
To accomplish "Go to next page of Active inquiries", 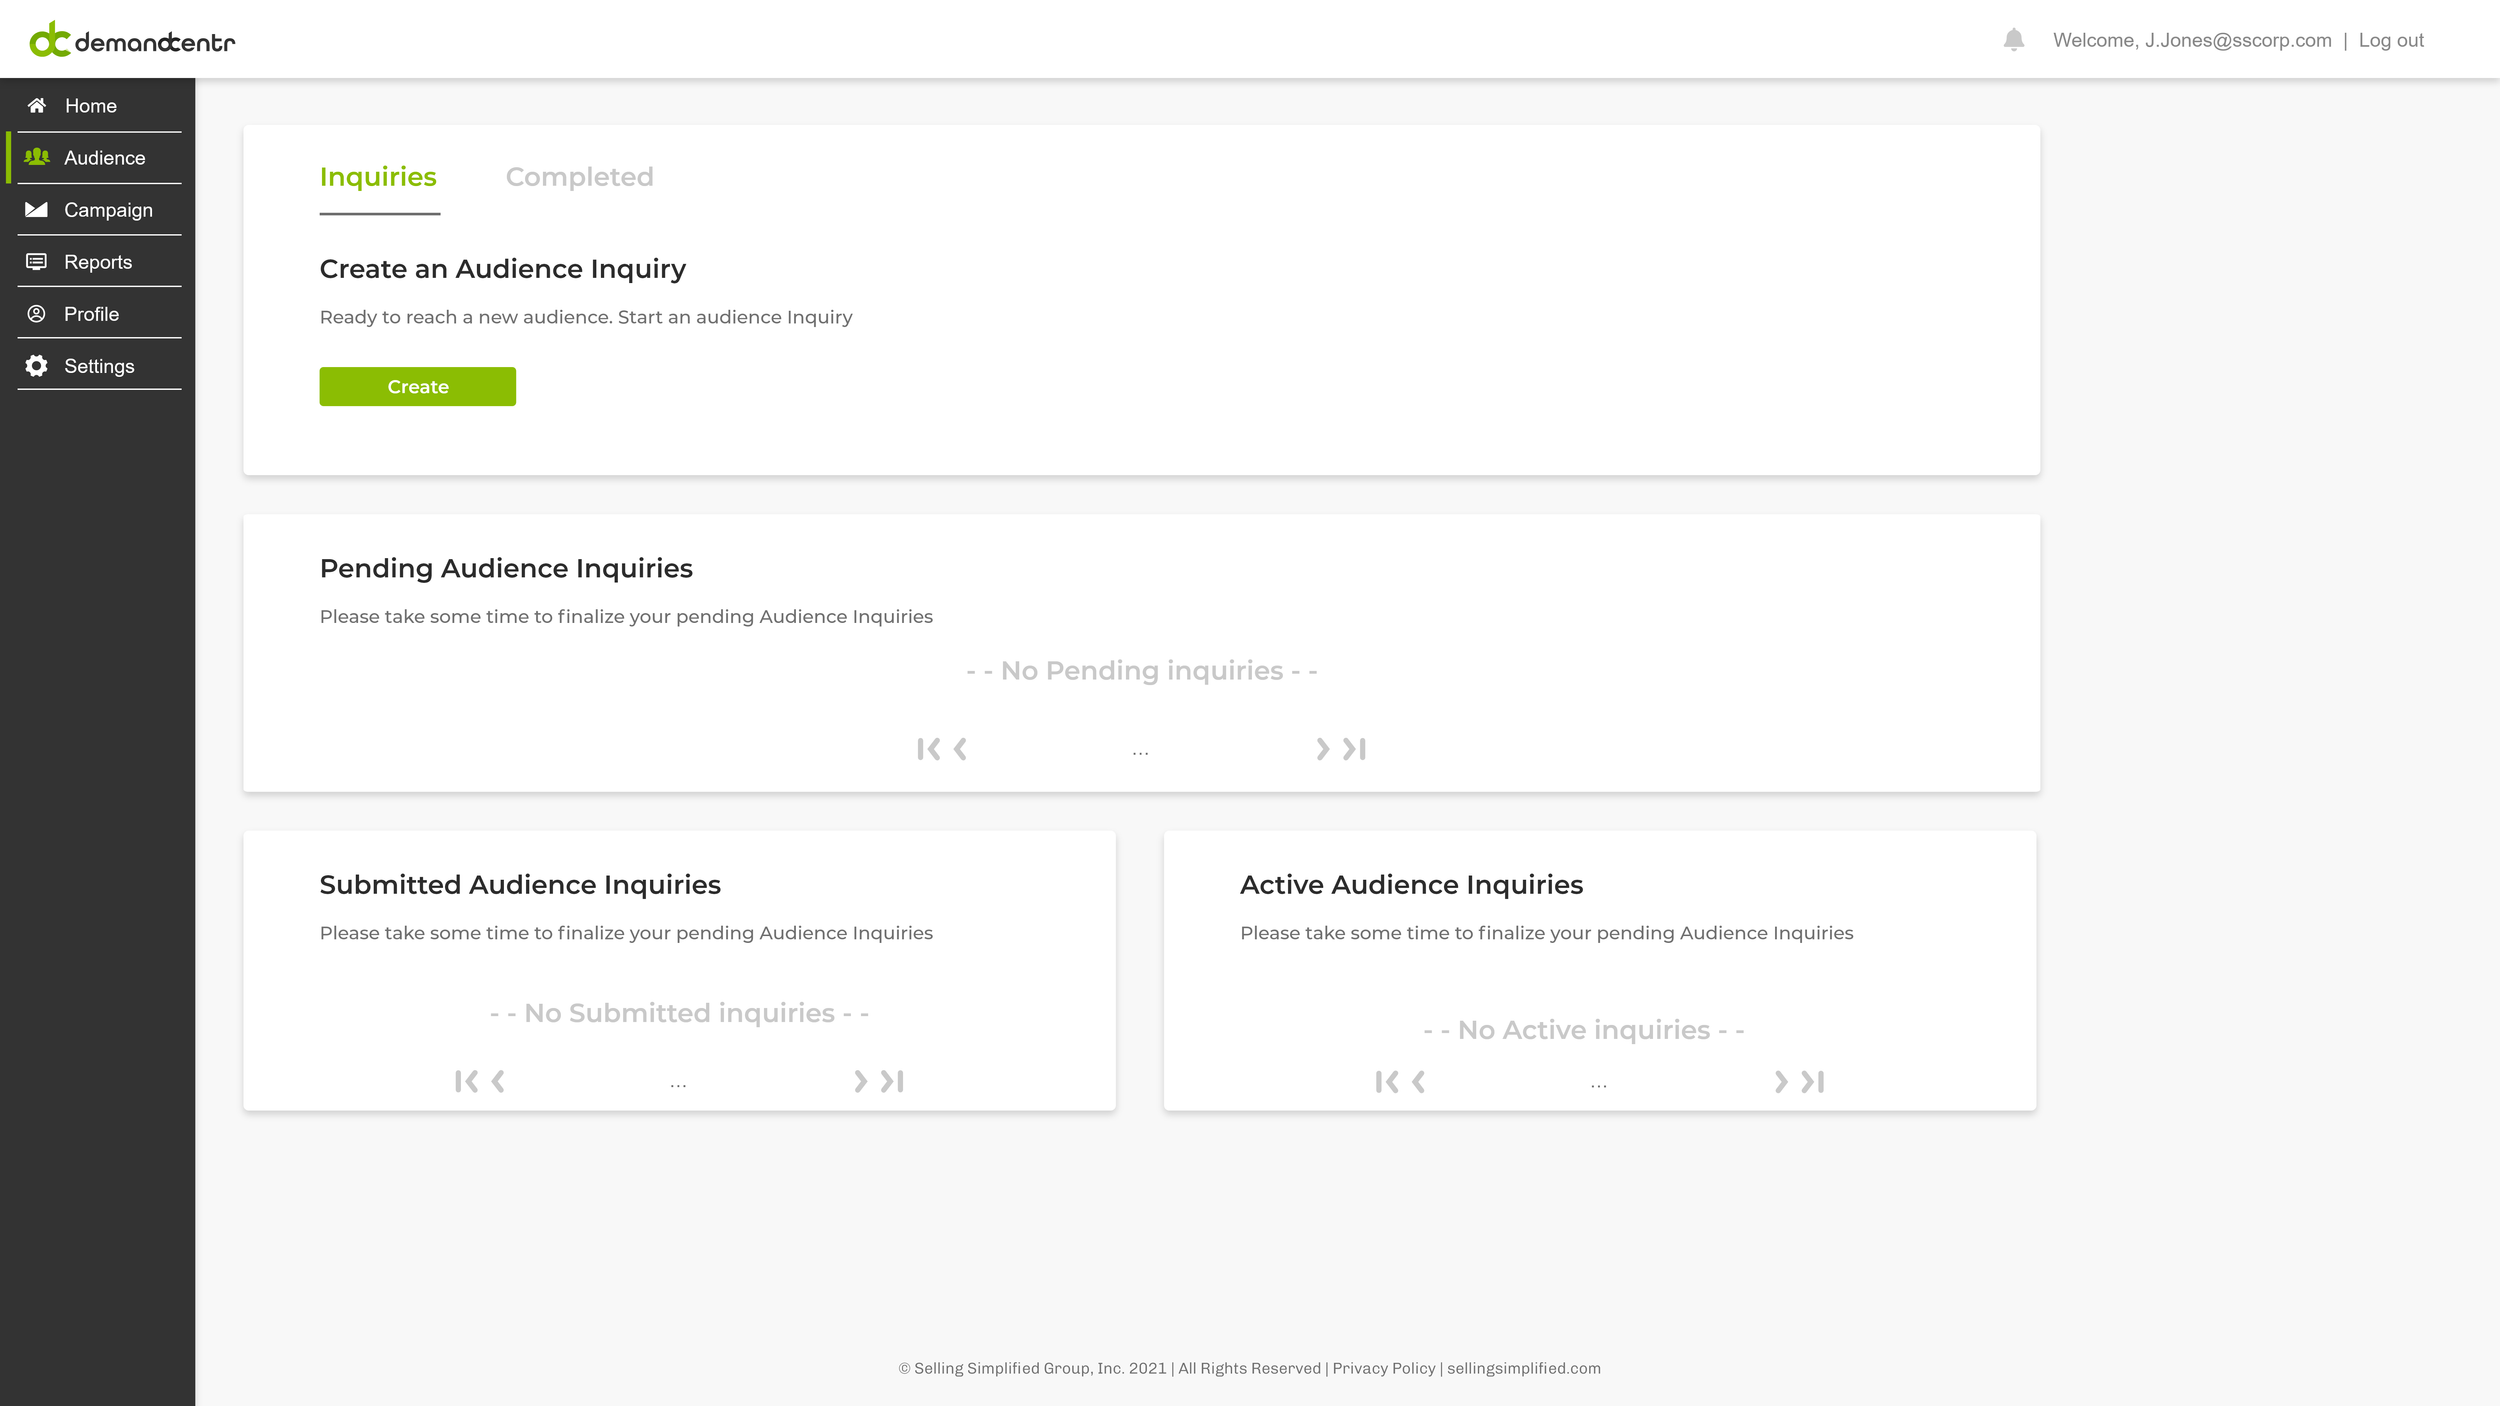I will (x=1780, y=1082).
